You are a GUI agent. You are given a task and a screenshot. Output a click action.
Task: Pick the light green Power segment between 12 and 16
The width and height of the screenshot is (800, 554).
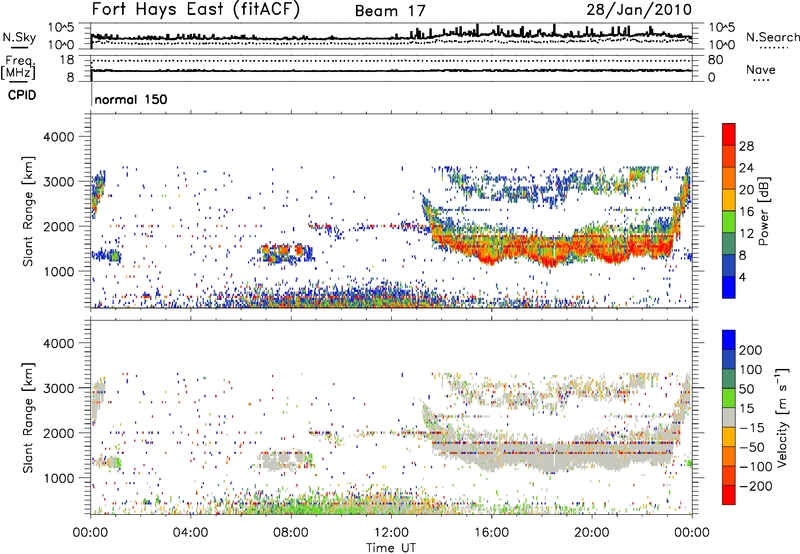(729, 222)
